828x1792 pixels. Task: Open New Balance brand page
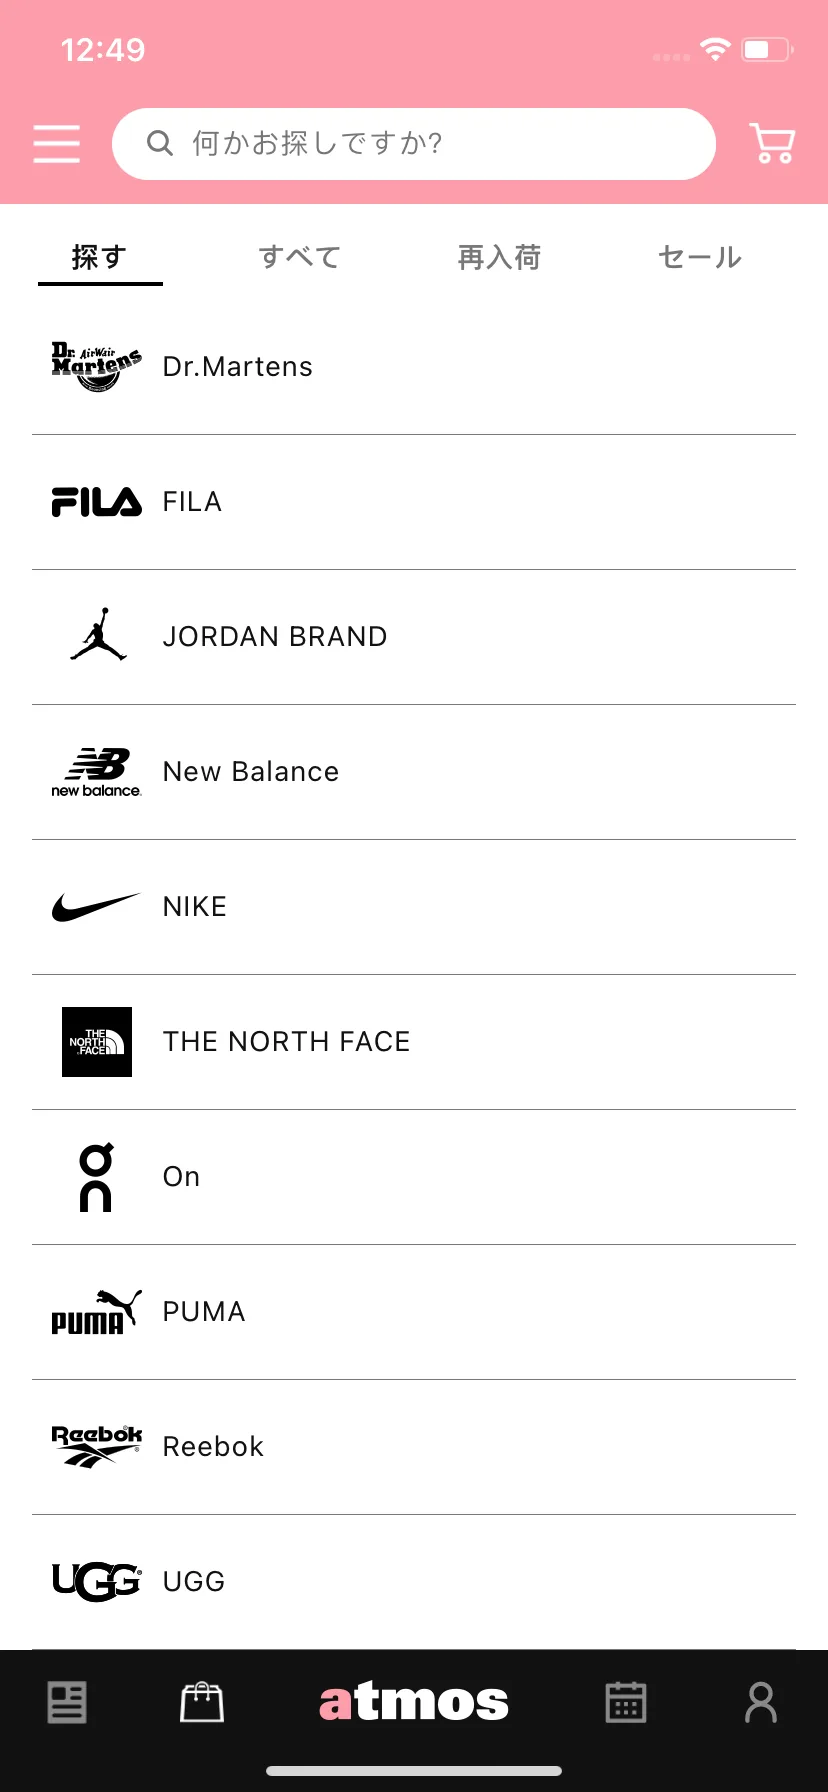click(414, 772)
